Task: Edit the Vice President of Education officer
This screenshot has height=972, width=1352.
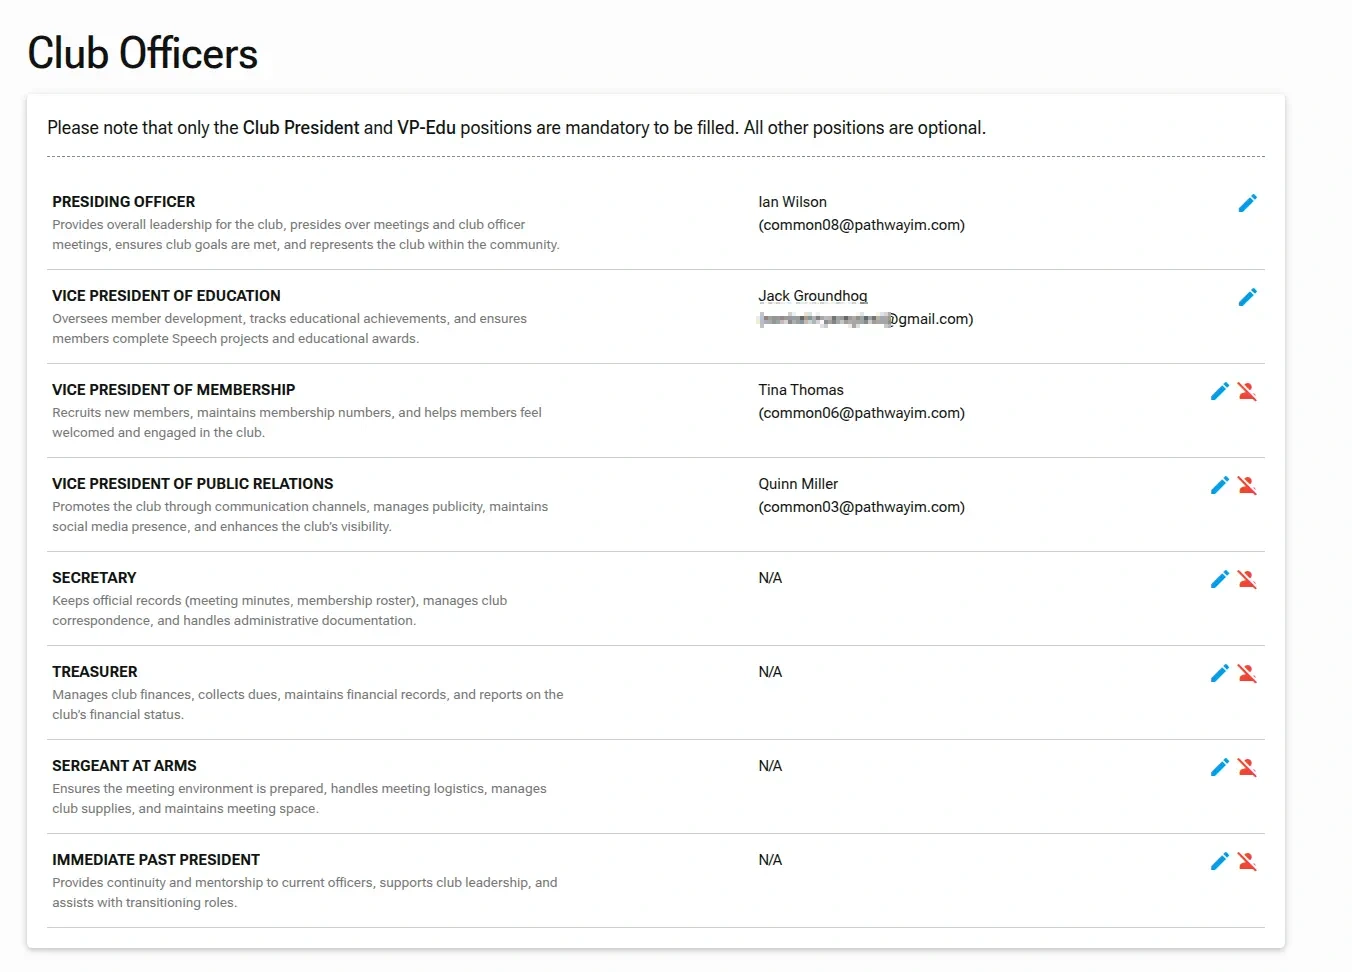Action: tap(1247, 298)
